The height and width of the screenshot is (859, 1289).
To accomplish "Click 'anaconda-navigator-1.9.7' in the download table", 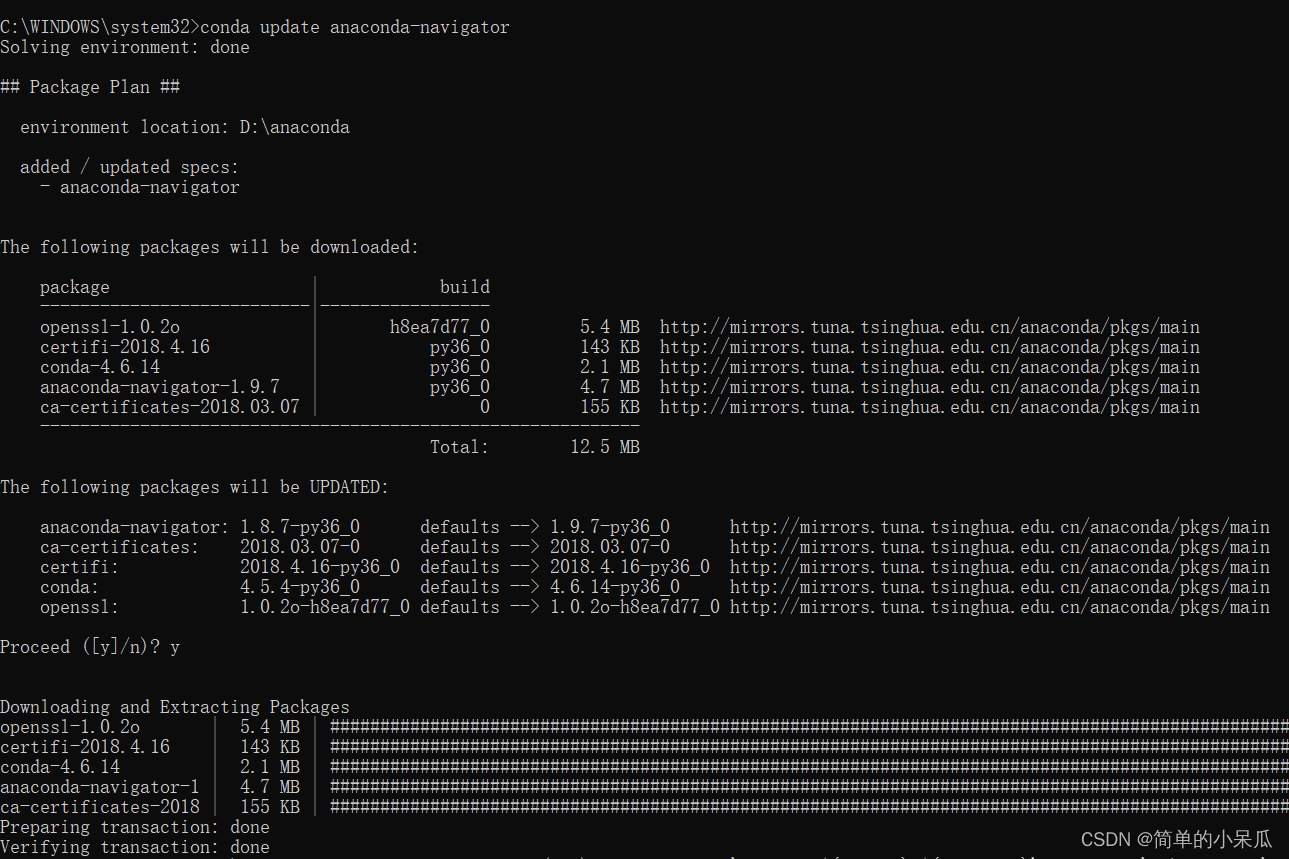I will point(160,387).
